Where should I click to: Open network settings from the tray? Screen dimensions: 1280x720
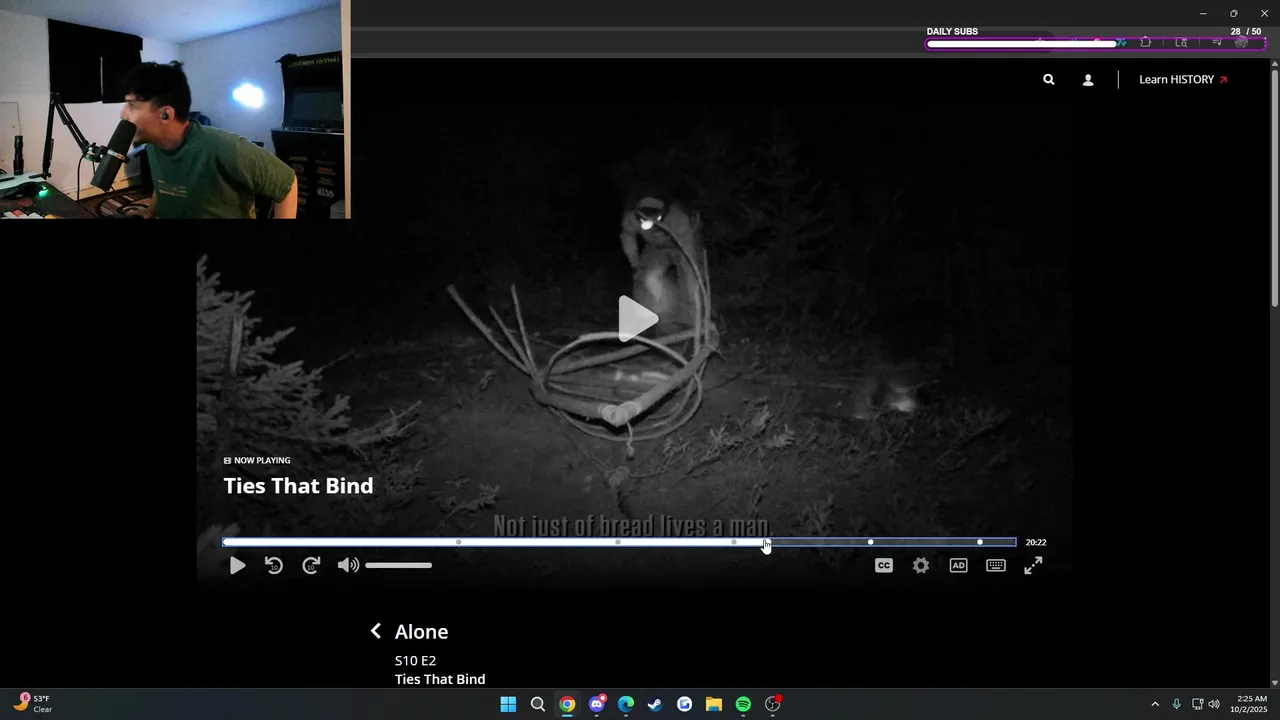pos(1197,704)
